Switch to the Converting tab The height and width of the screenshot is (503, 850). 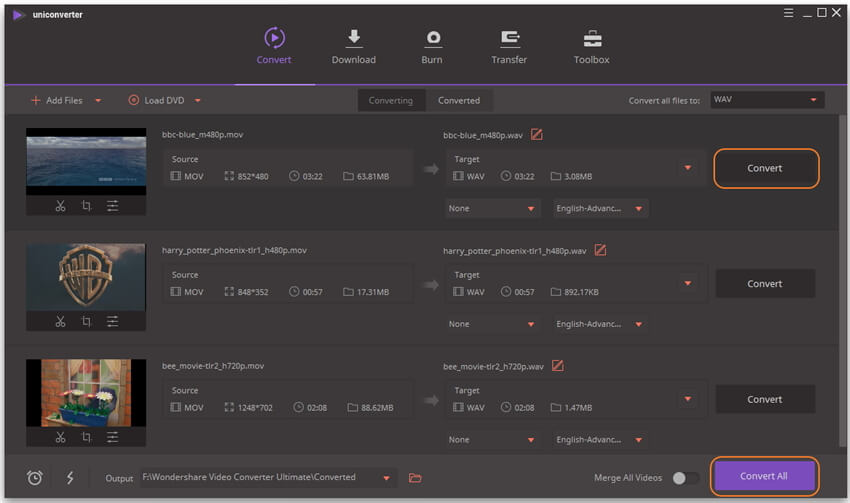tap(391, 100)
